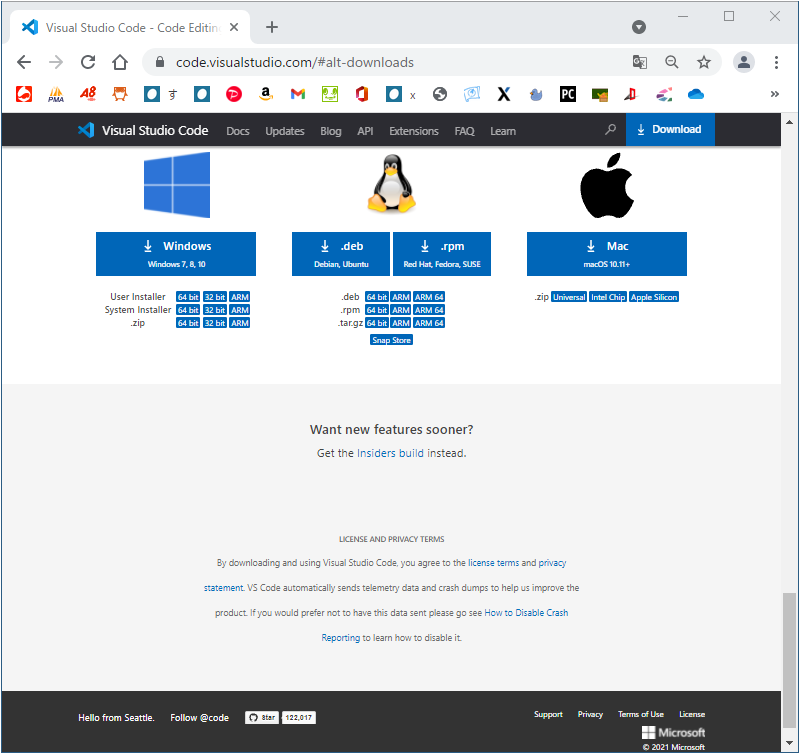This screenshot has height=755, width=800.
Task: Open the tab search dropdown arrow
Action: (x=639, y=27)
